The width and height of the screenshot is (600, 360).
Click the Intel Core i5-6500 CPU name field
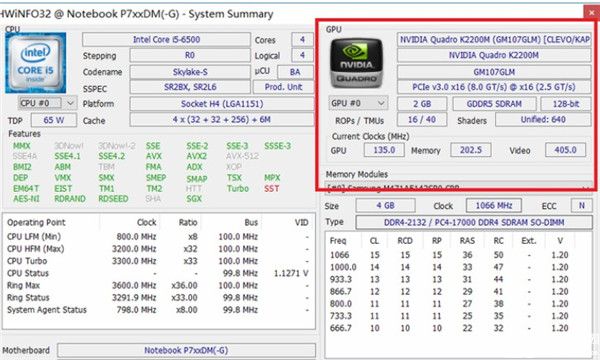(166, 39)
